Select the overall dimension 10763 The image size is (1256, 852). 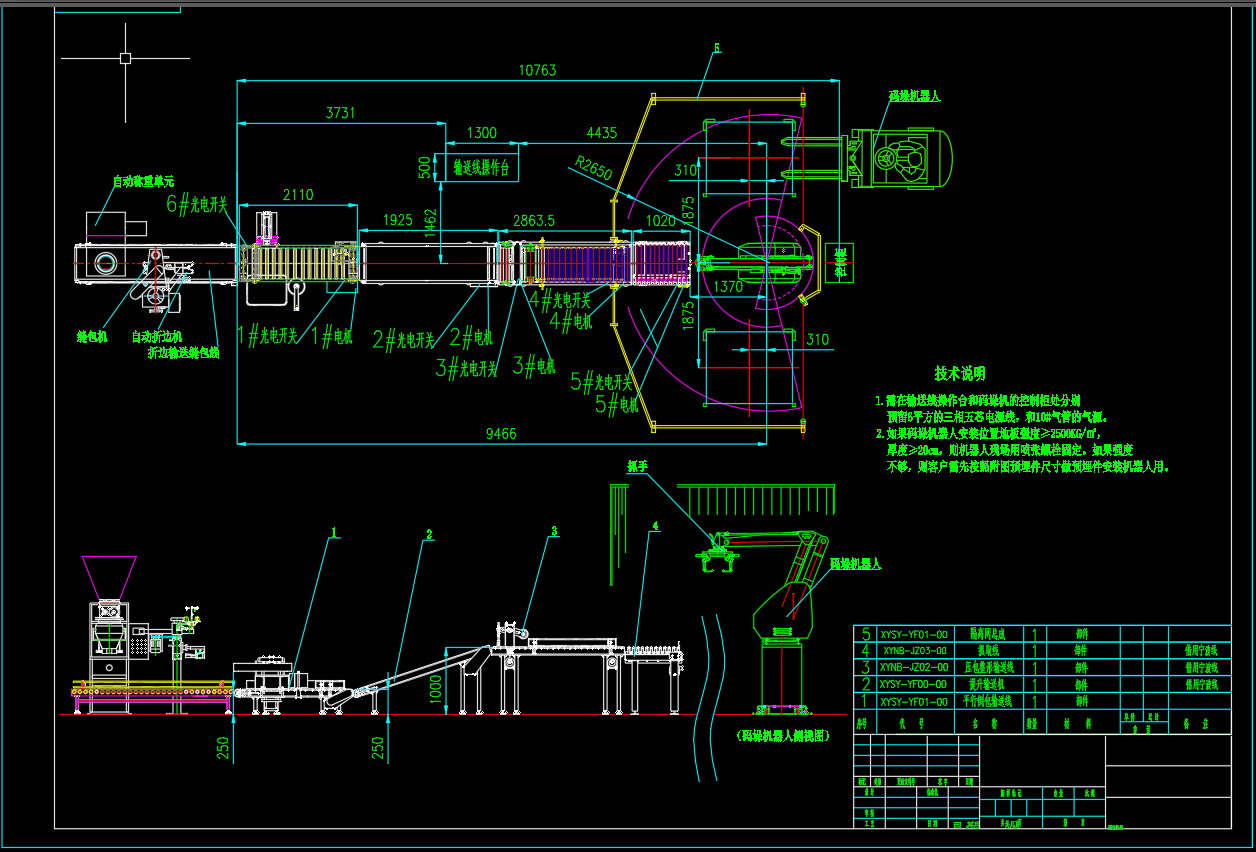[x=537, y=71]
